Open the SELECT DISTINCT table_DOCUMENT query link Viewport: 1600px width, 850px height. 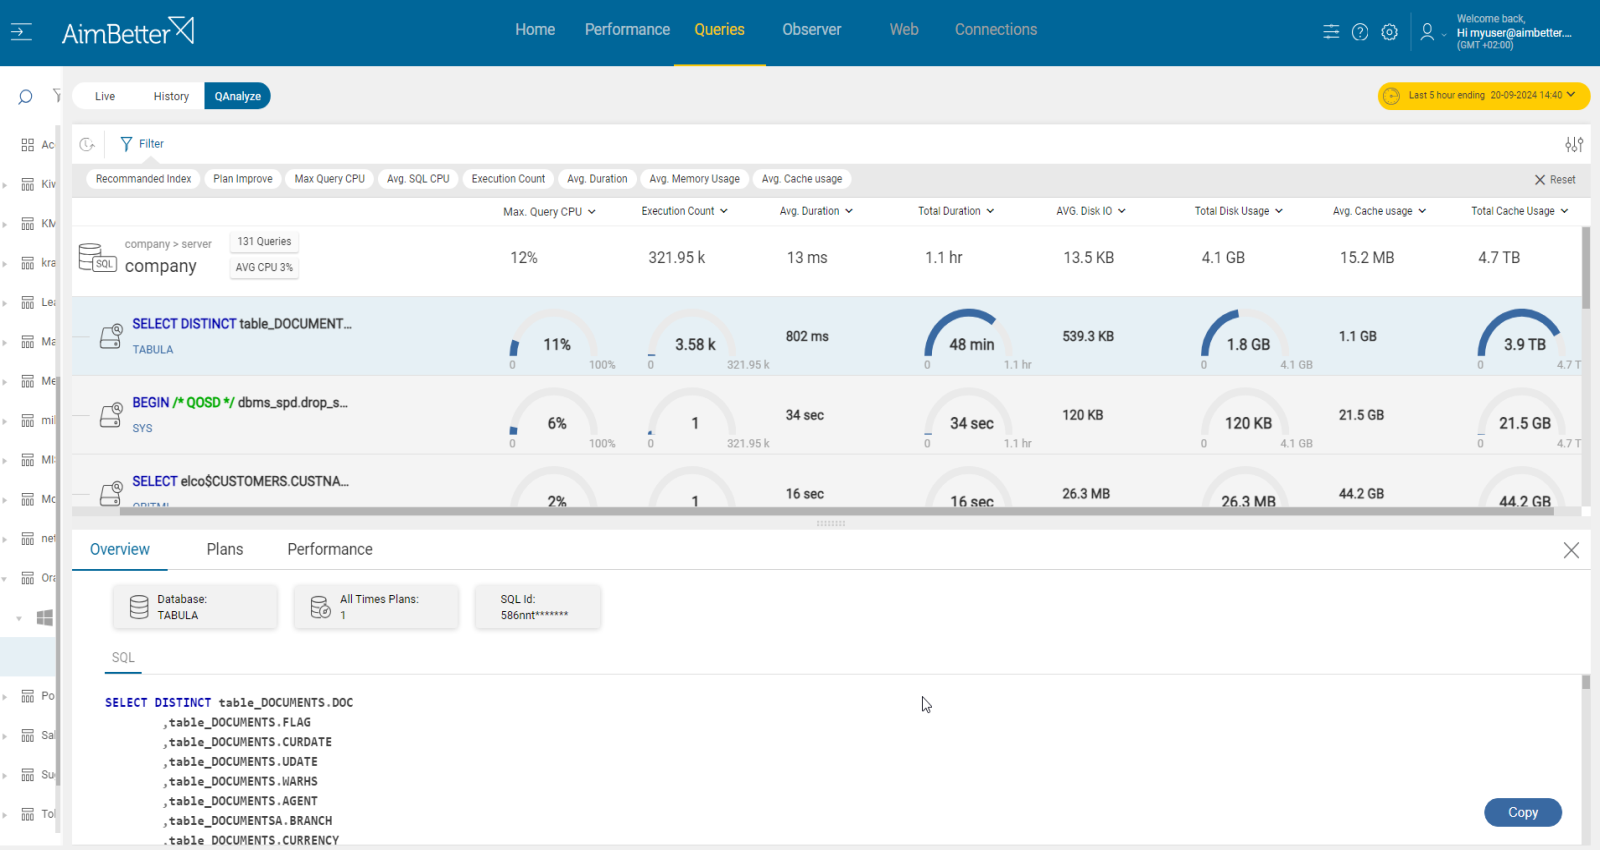(241, 324)
